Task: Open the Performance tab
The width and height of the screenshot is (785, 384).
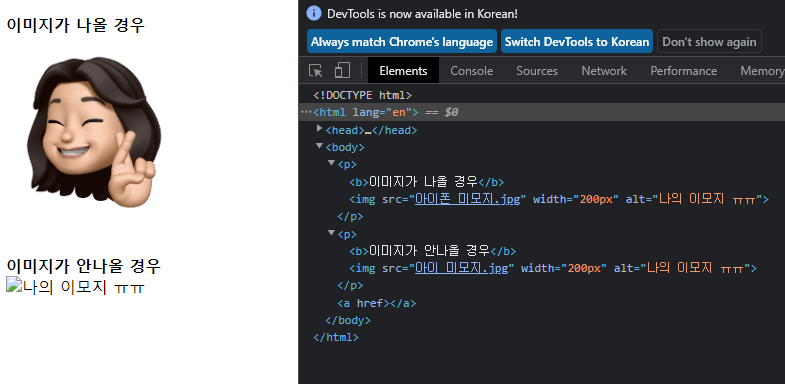Action: click(x=683, y=71)
